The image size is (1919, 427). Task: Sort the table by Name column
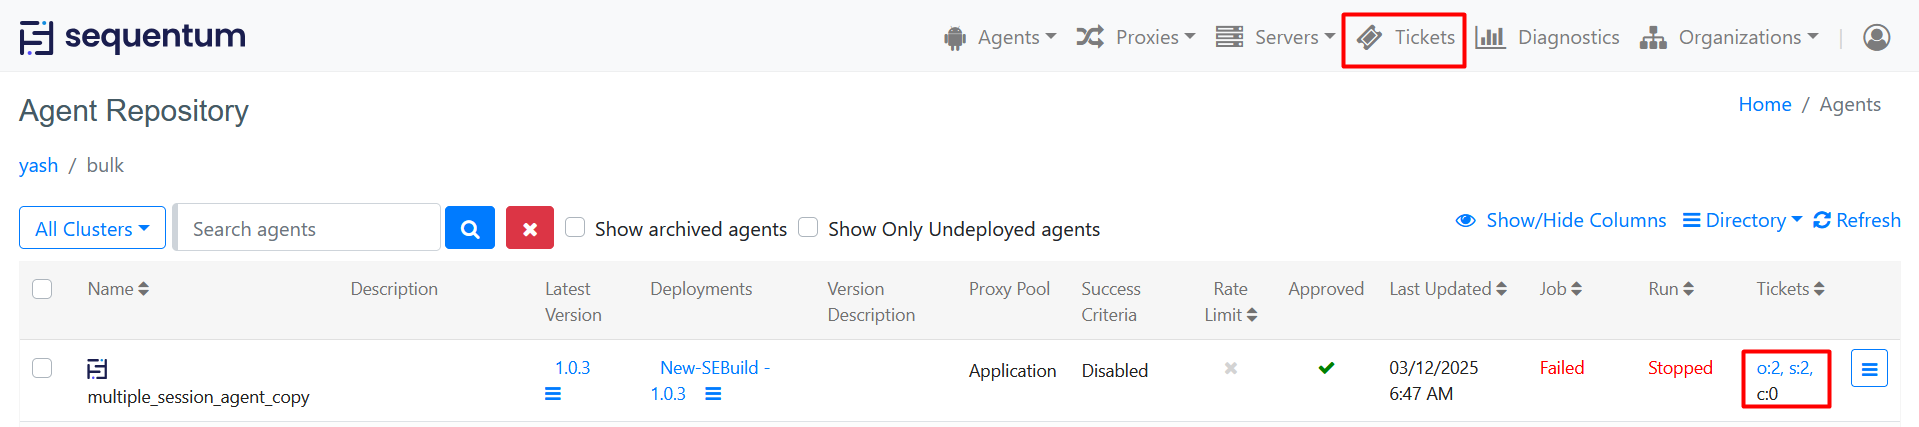(118, 289)
